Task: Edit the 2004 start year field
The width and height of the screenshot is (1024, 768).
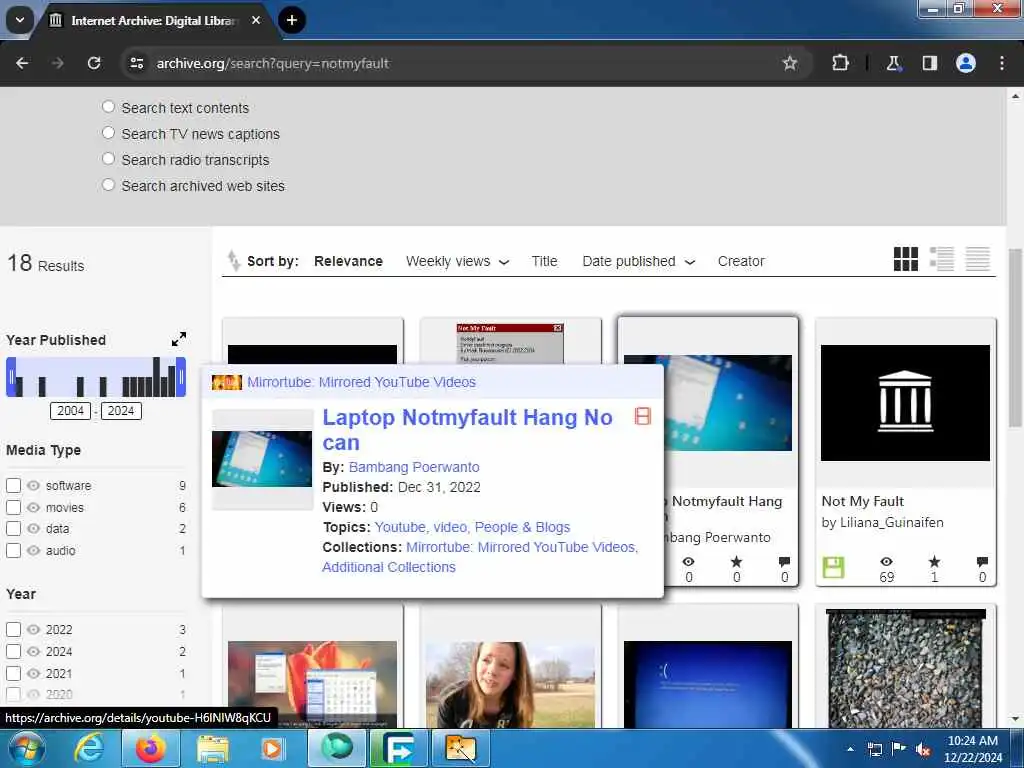Action: [x=71, y=411]
